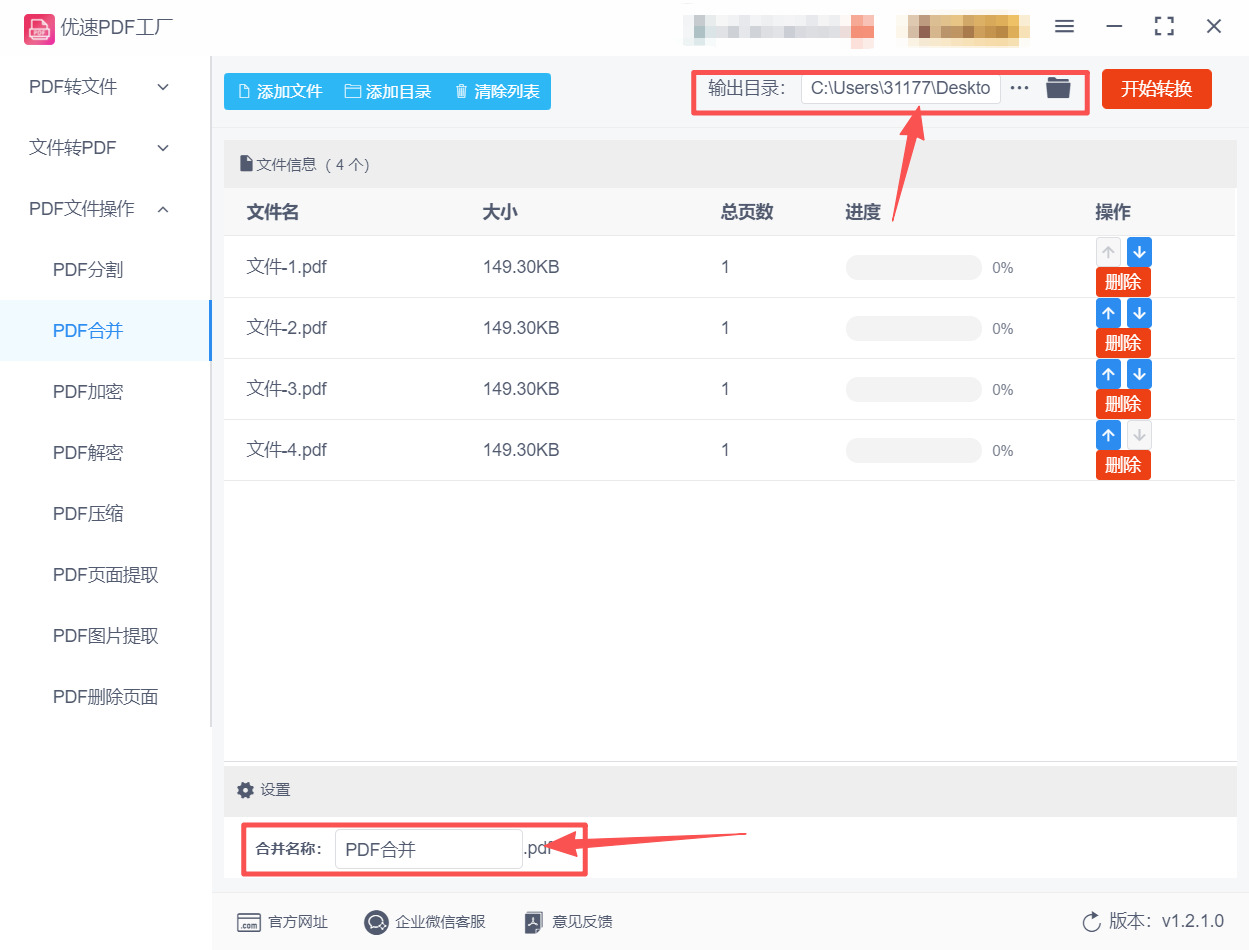Delete 文件-1.pdf from the list
The width and height of the screenshot is (1249, 950).
pyautogui.click(x=1123, y=282)
